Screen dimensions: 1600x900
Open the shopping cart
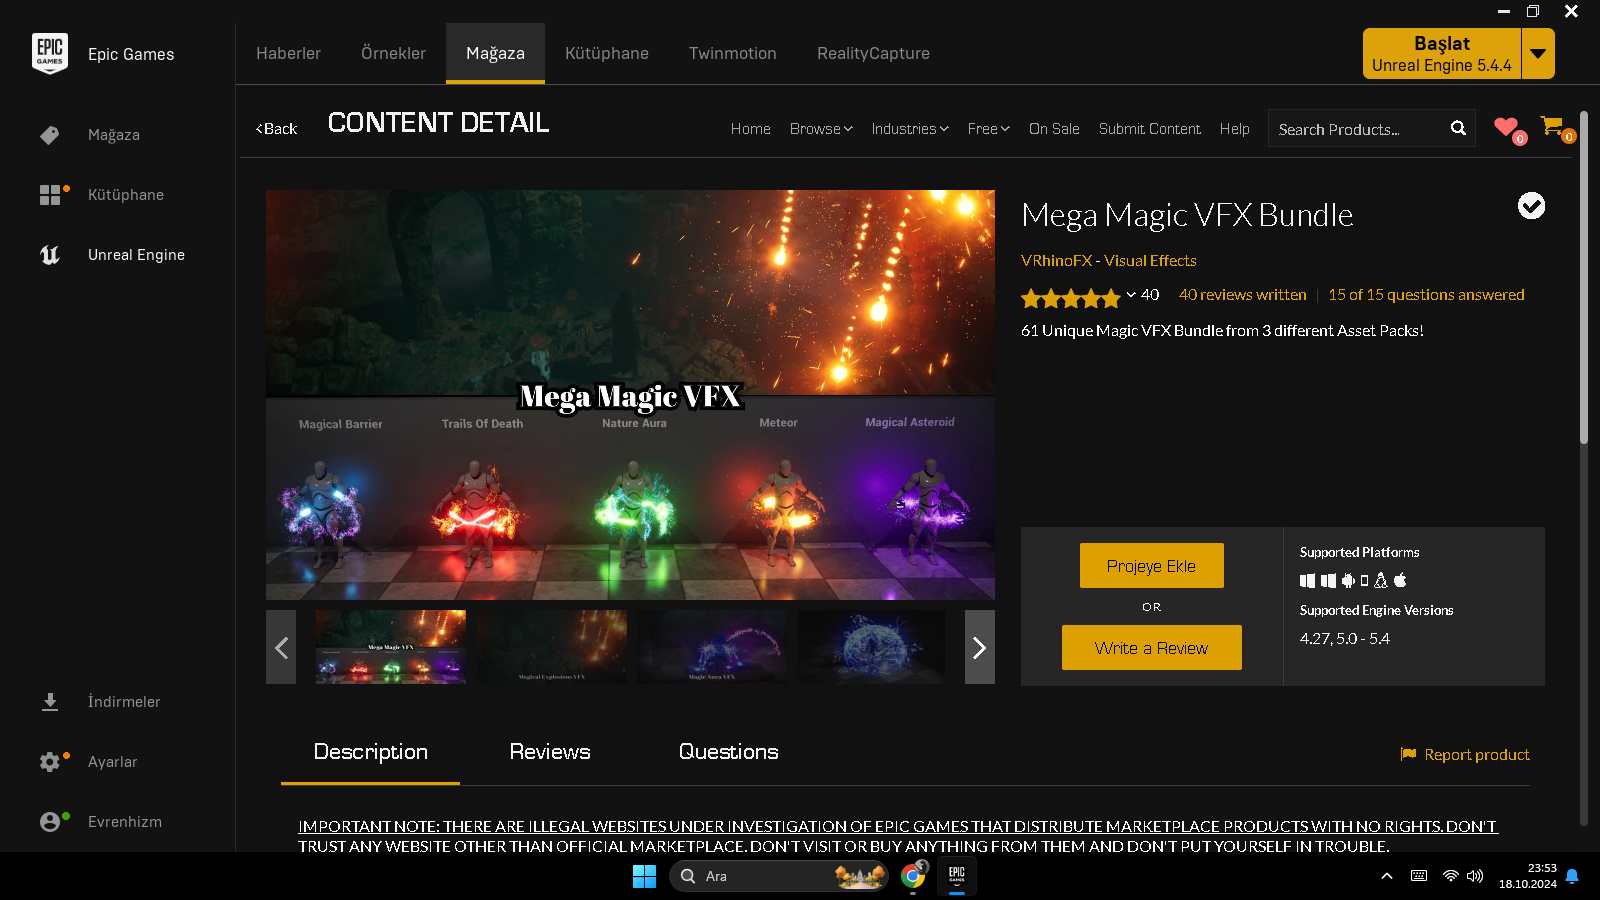pyautogui.click(x=1552, y=126)
